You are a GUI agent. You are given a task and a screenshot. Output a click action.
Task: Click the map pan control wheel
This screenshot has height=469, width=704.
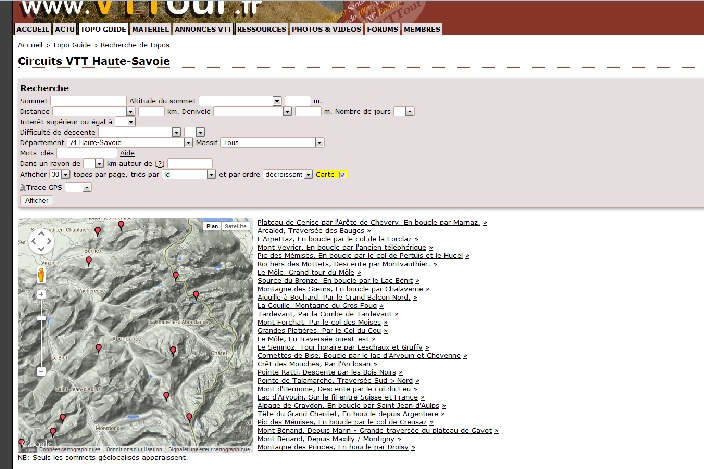coord(40,241)
